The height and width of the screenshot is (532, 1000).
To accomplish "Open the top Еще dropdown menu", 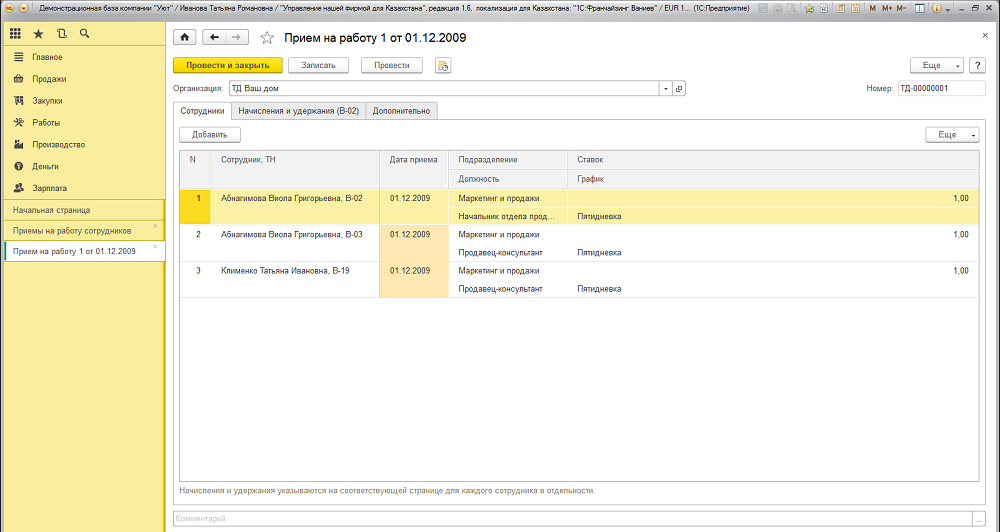I will [936, 65].
